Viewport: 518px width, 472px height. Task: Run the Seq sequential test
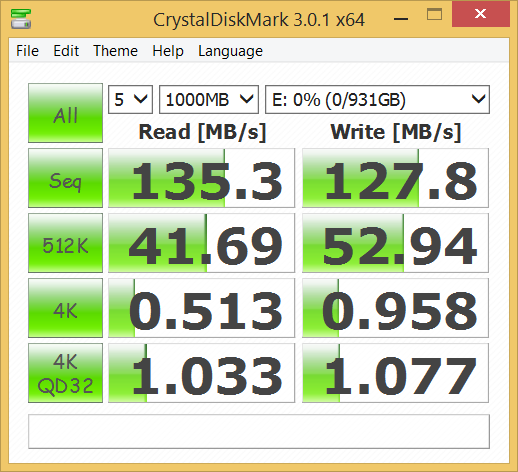[65, 178]
